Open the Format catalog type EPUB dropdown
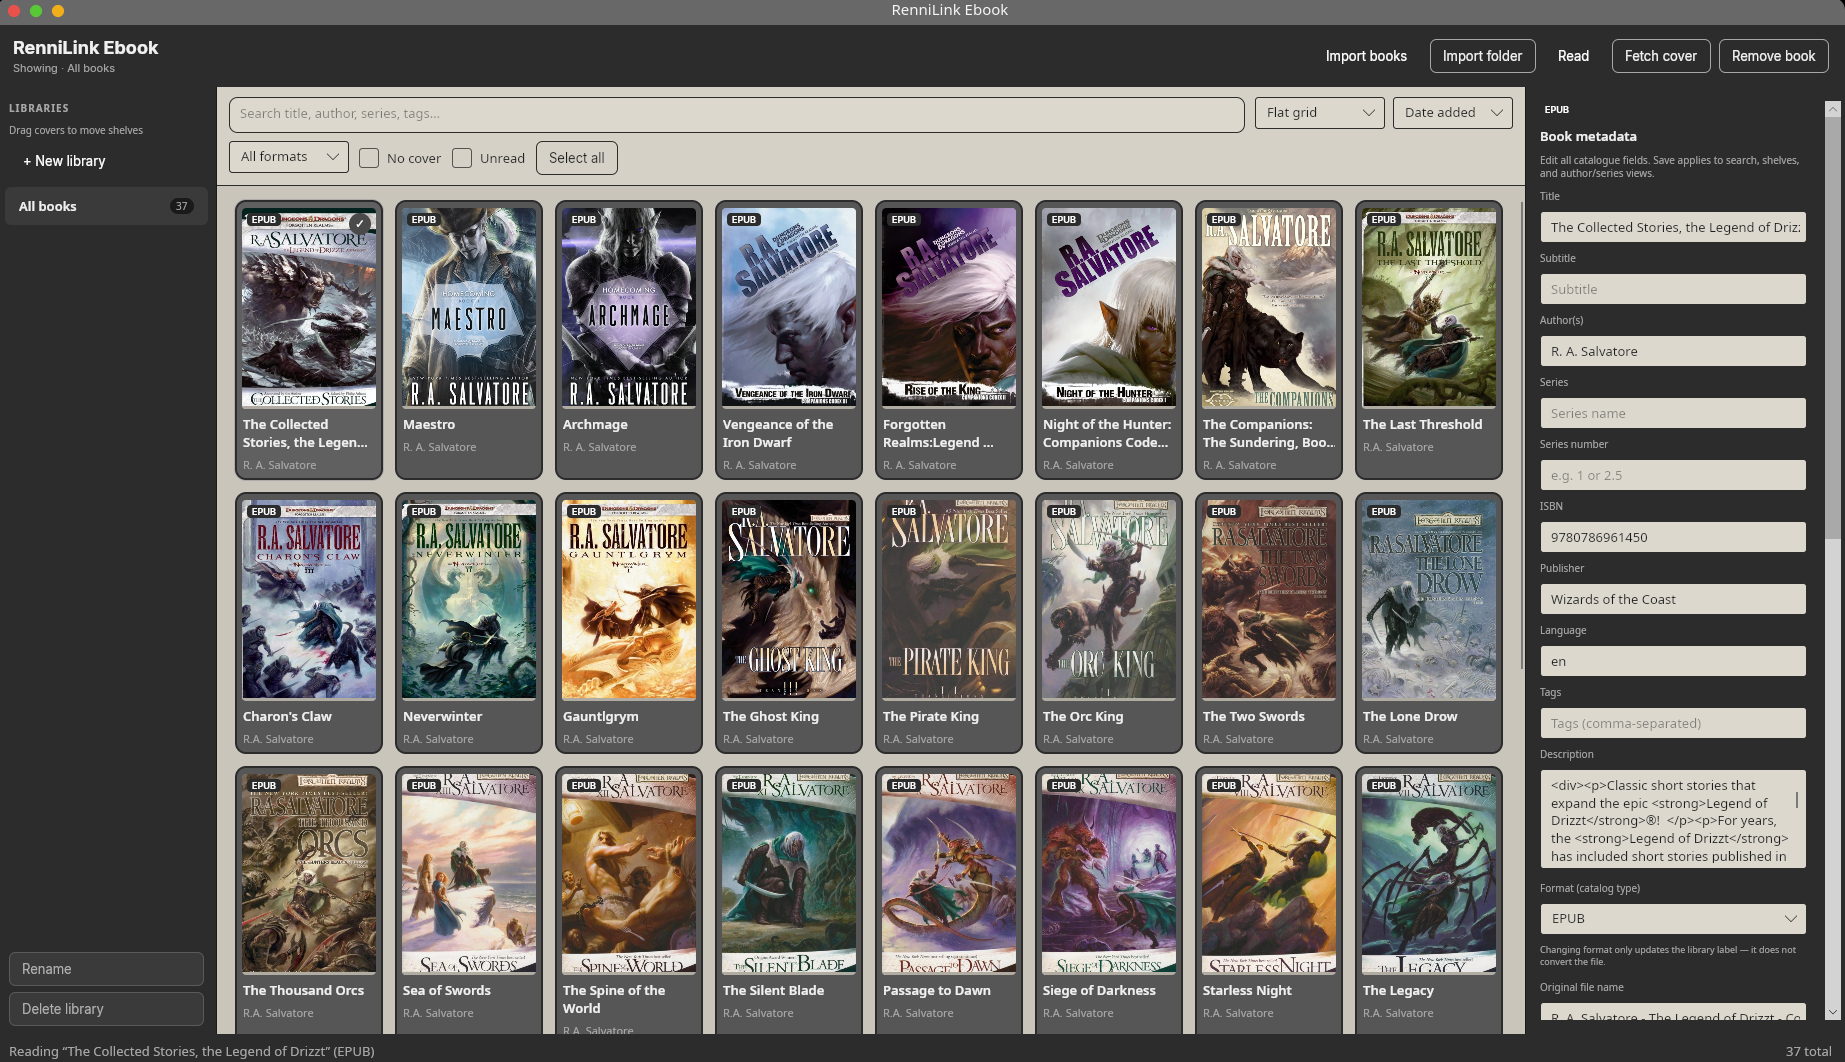This screenshot has width=1845, height=1062. pos(1673,919)
